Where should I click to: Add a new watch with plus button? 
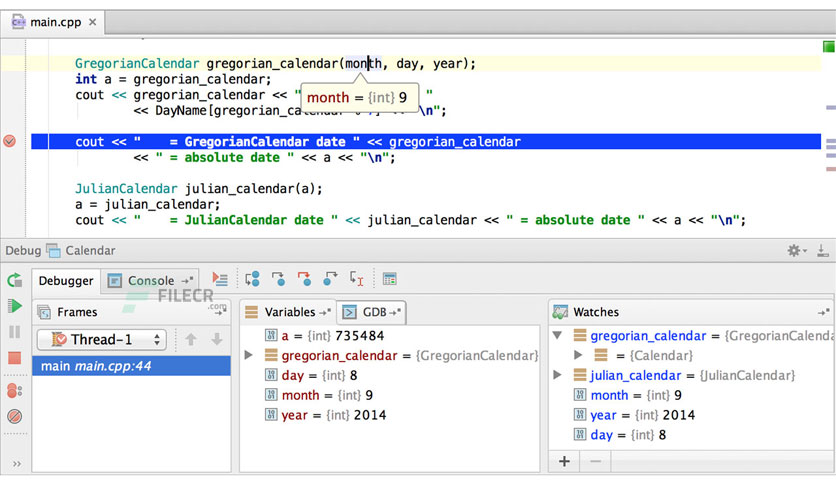pos(564,461)
